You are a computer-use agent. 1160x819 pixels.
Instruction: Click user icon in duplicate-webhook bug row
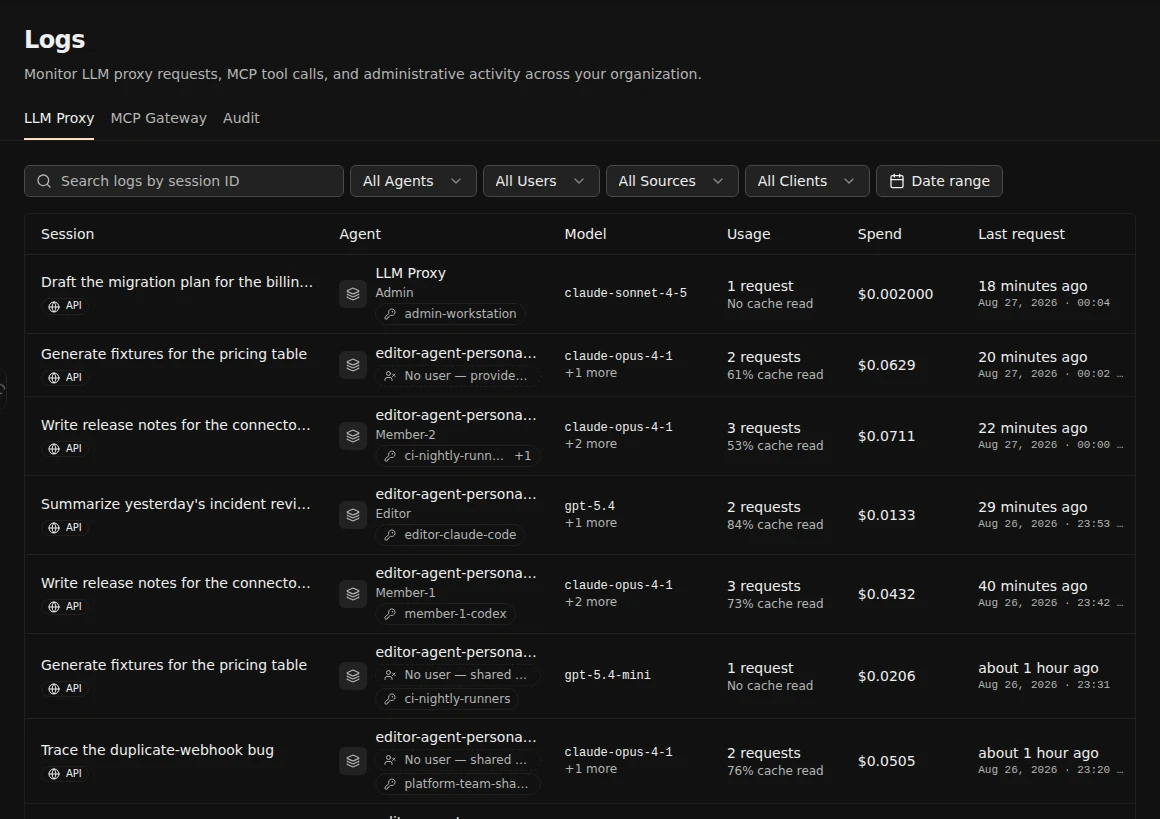point(390,761)
